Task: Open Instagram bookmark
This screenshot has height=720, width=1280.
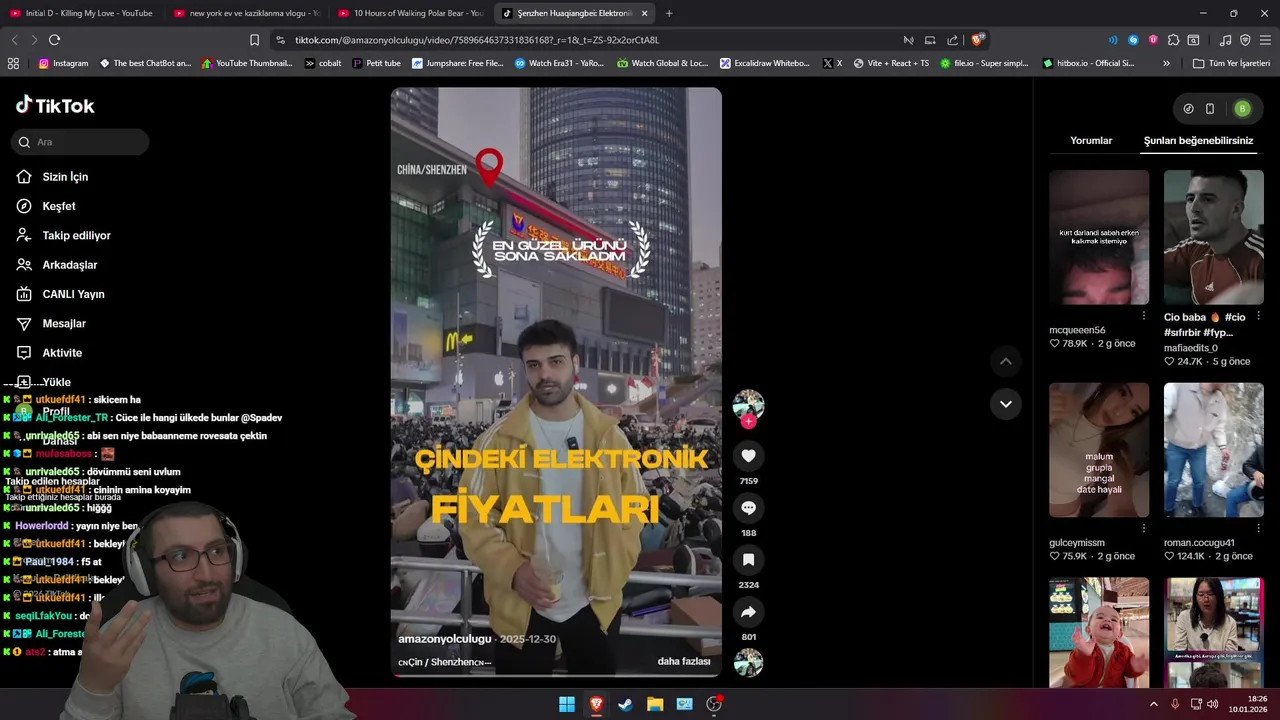Action: pos(63,63)
